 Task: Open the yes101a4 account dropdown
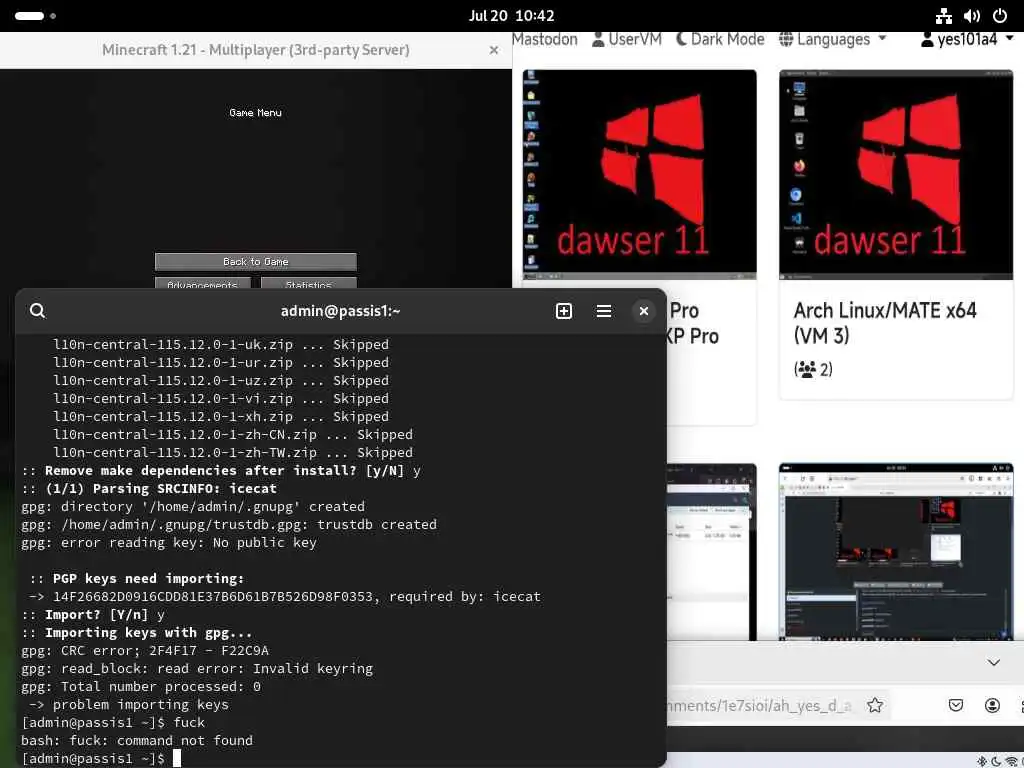click(967, 39)
